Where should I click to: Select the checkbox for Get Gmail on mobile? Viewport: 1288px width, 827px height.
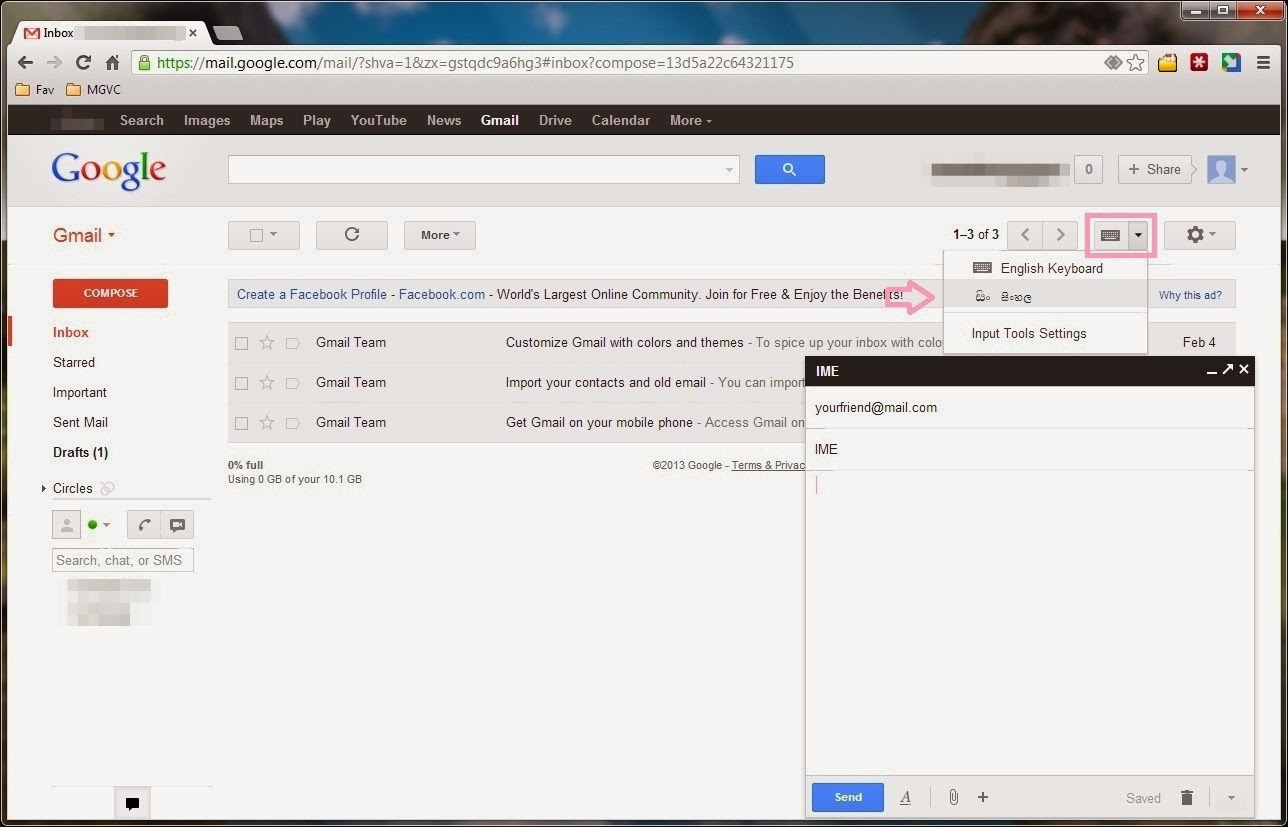coord(241,422)
